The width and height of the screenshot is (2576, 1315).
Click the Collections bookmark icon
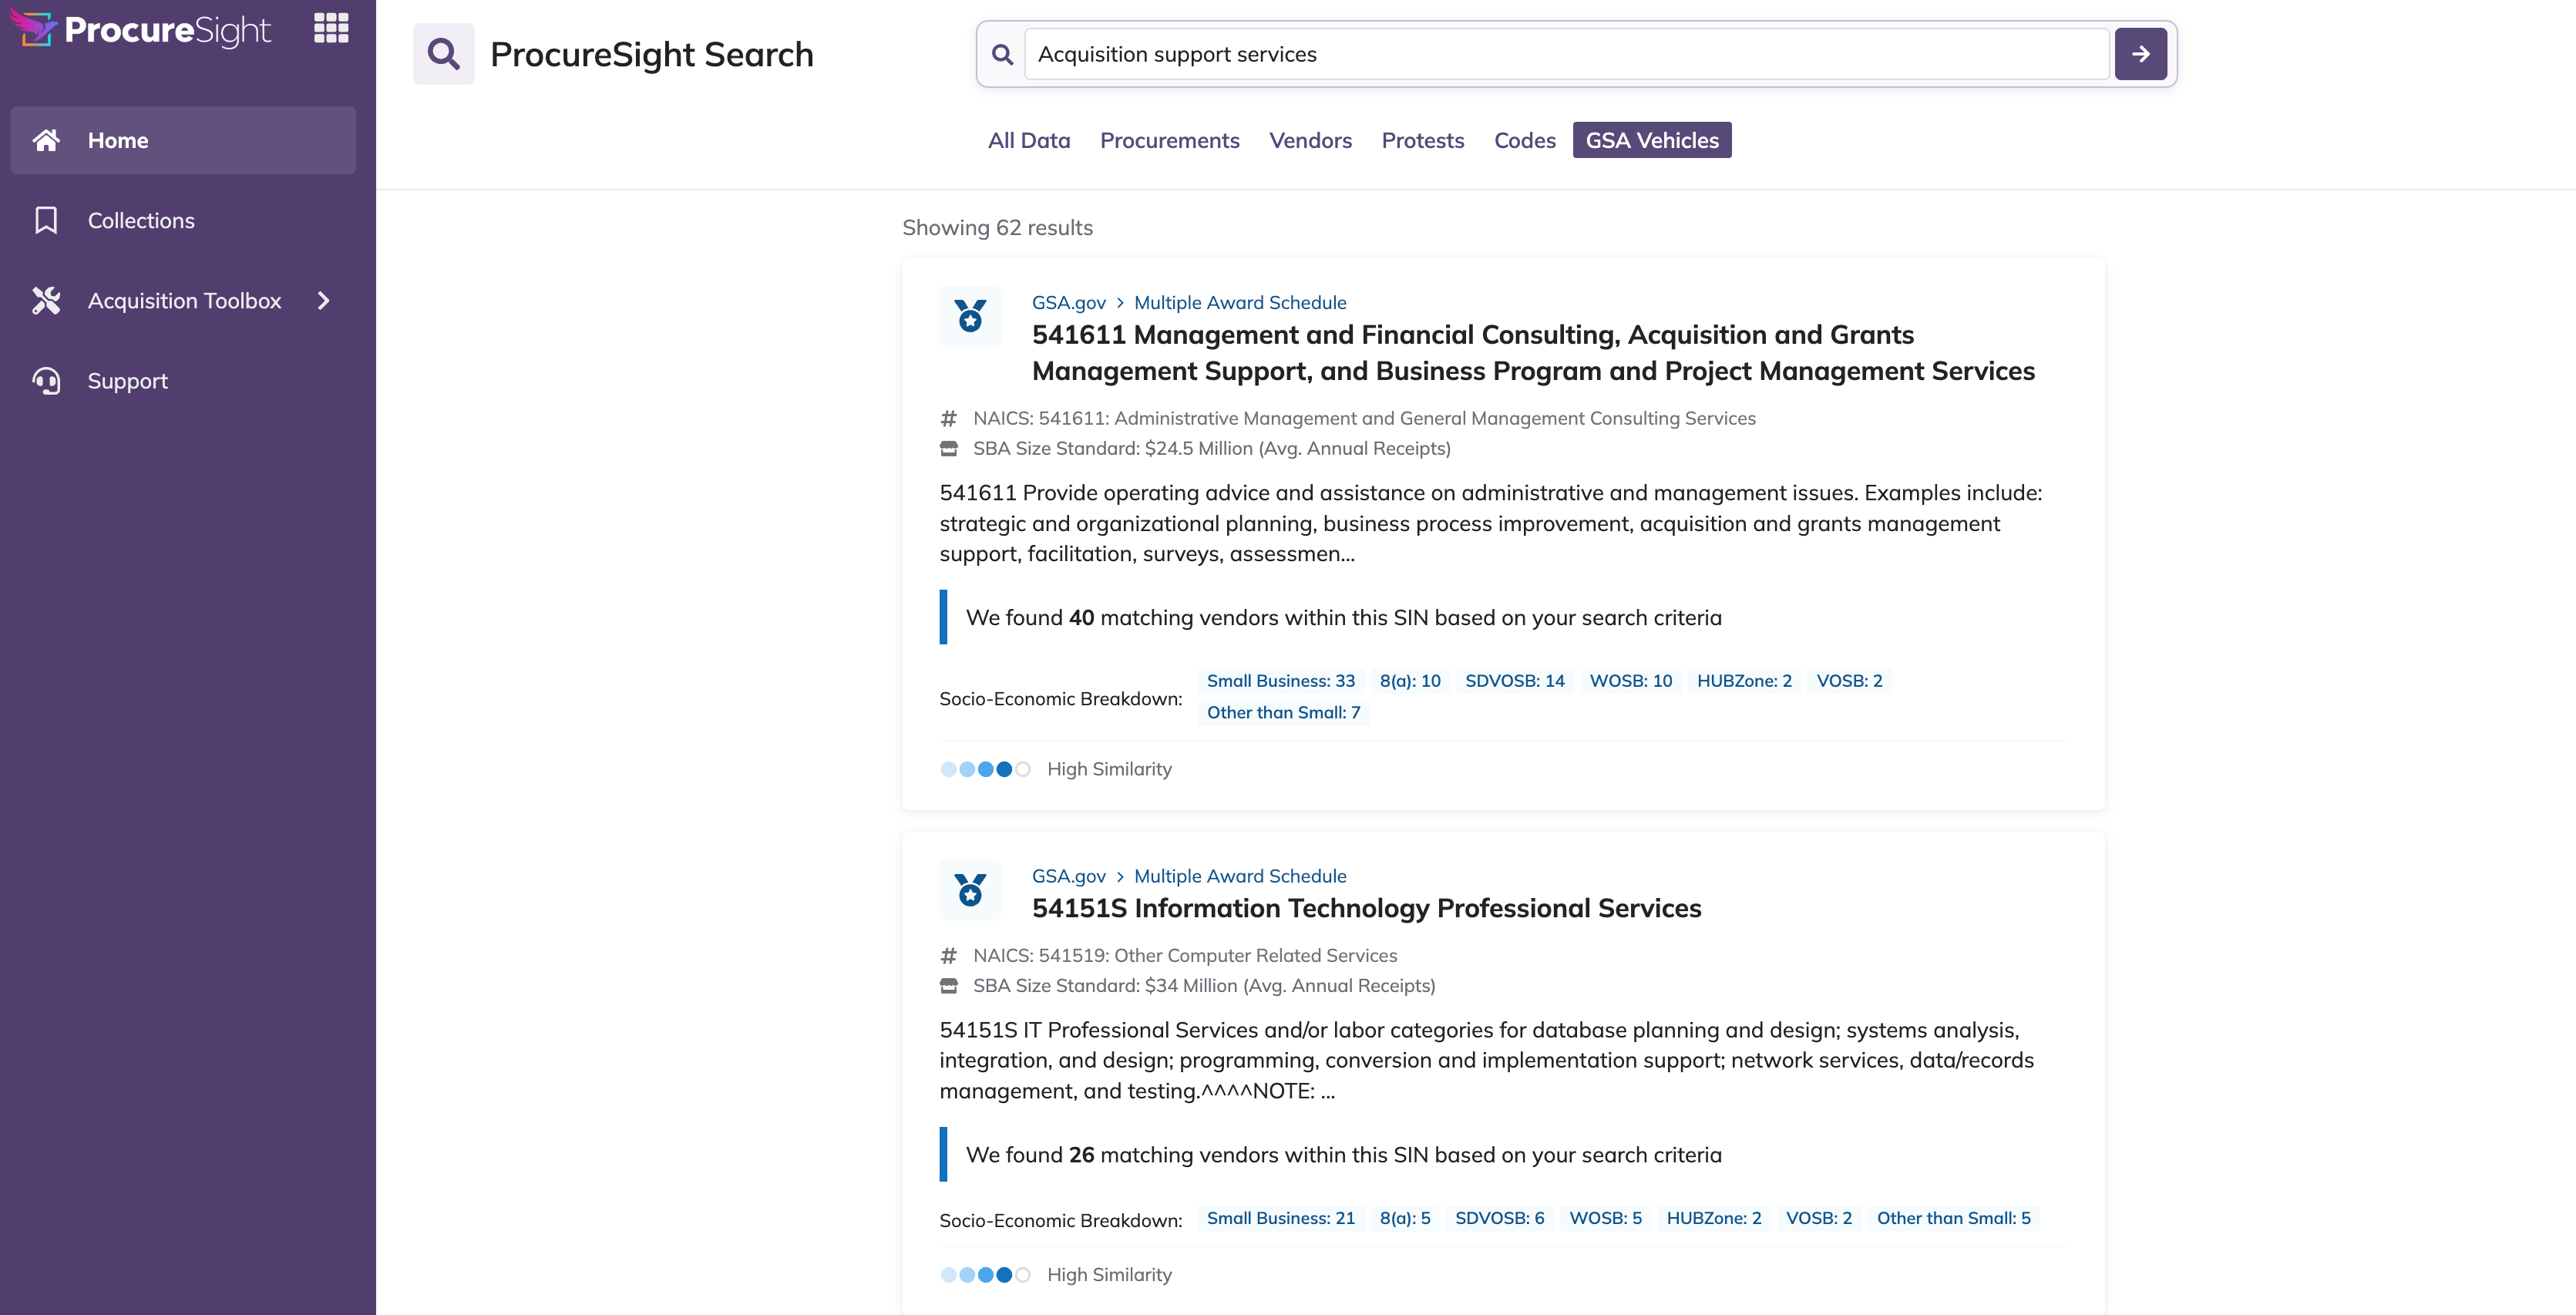(x=46, y=220)
